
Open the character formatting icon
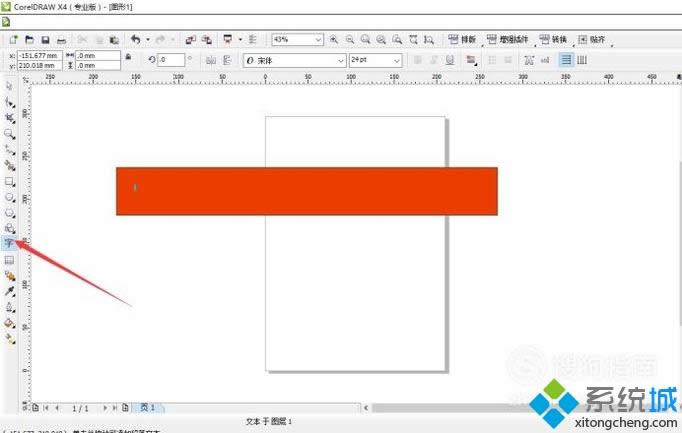click(529, 60)
